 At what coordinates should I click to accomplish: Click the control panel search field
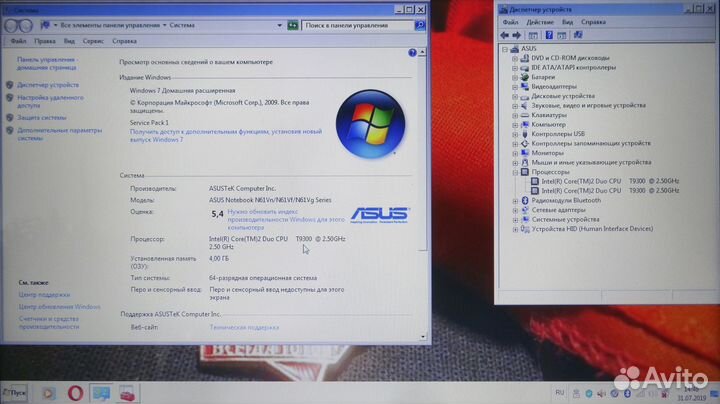(x=357, y=25)
